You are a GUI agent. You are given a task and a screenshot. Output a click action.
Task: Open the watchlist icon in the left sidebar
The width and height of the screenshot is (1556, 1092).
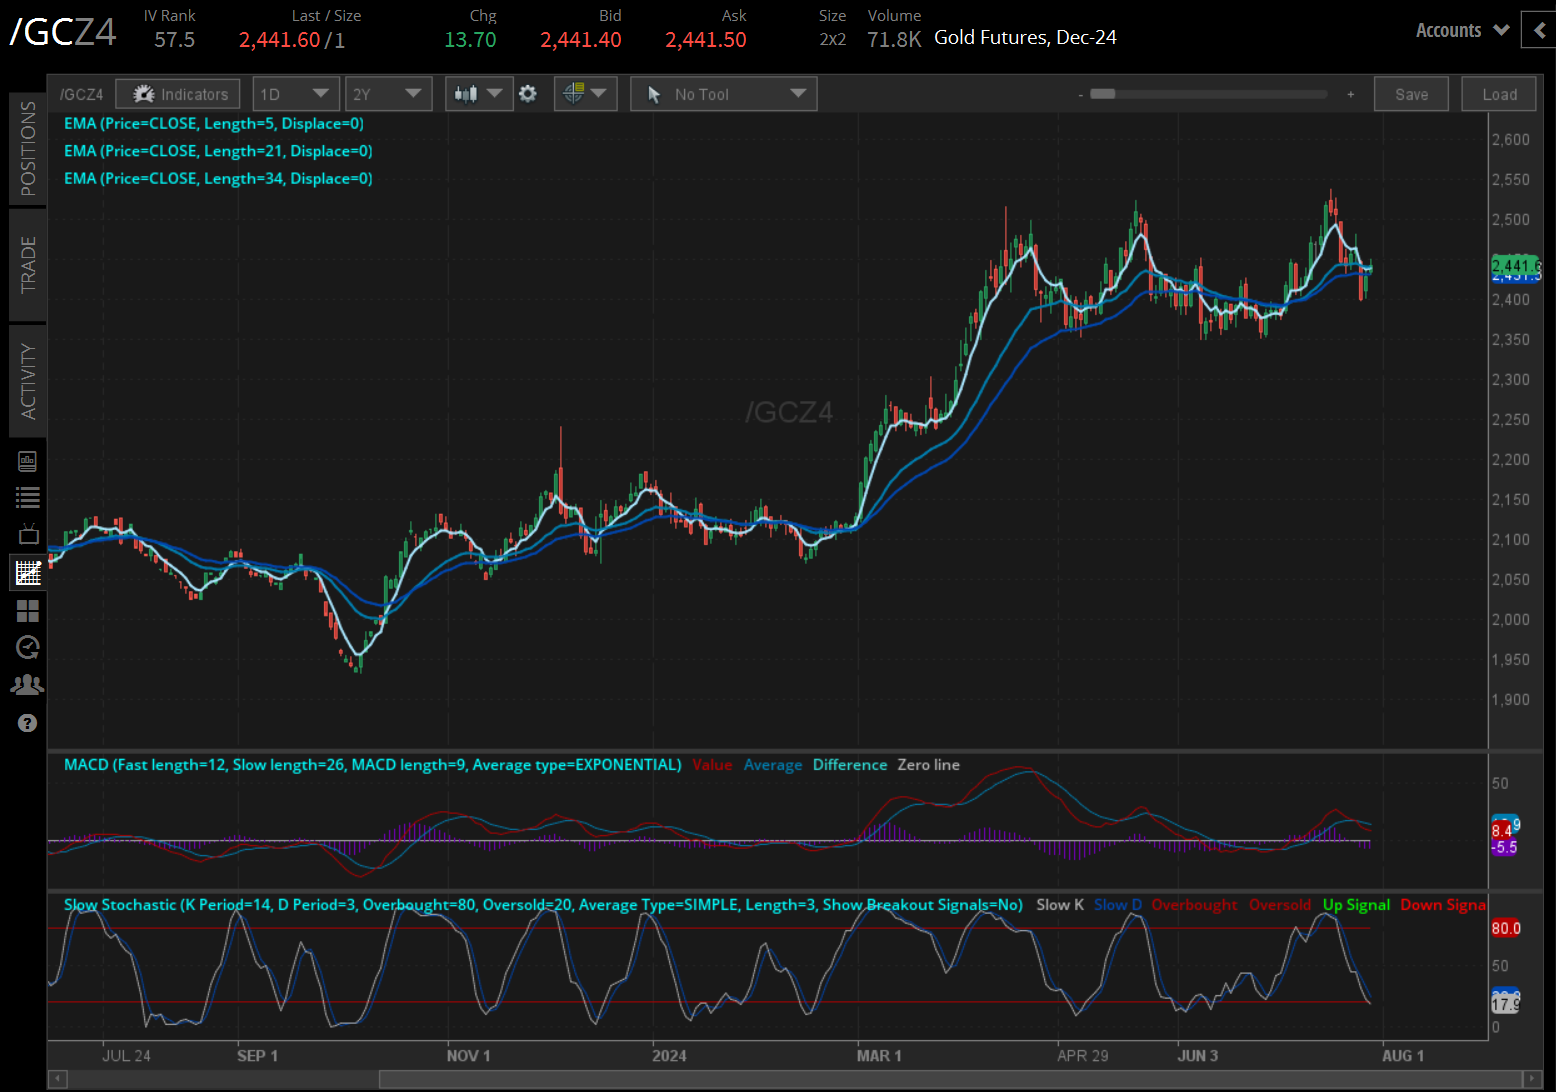27,497
